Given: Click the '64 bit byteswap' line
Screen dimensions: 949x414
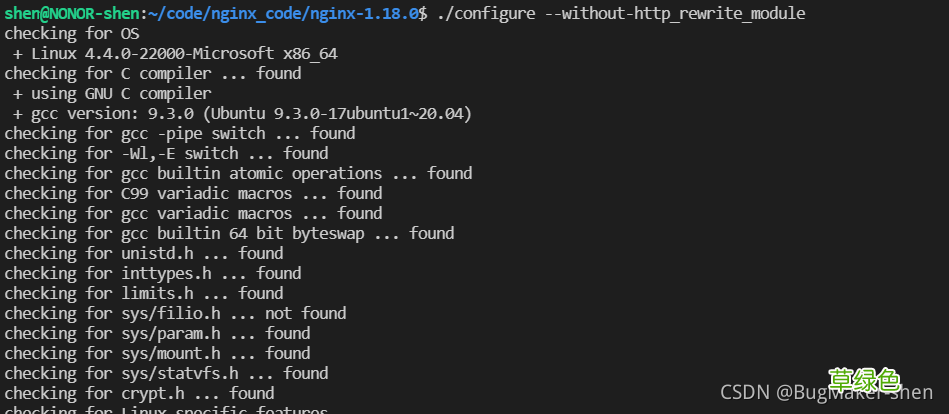Looking at the screenshot, I should (229, 233).
